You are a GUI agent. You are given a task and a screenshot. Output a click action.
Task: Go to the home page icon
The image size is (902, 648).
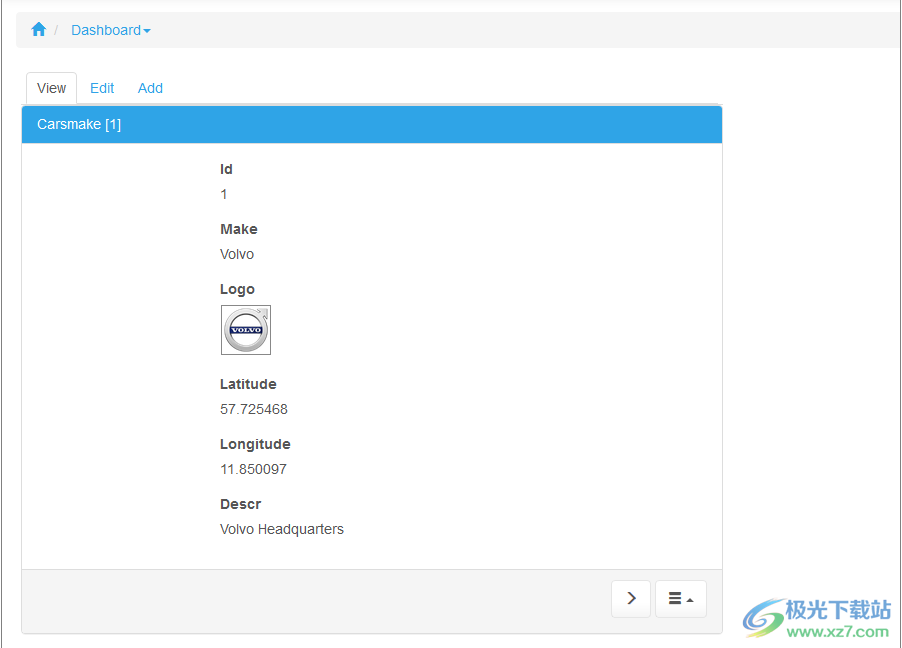39,30
